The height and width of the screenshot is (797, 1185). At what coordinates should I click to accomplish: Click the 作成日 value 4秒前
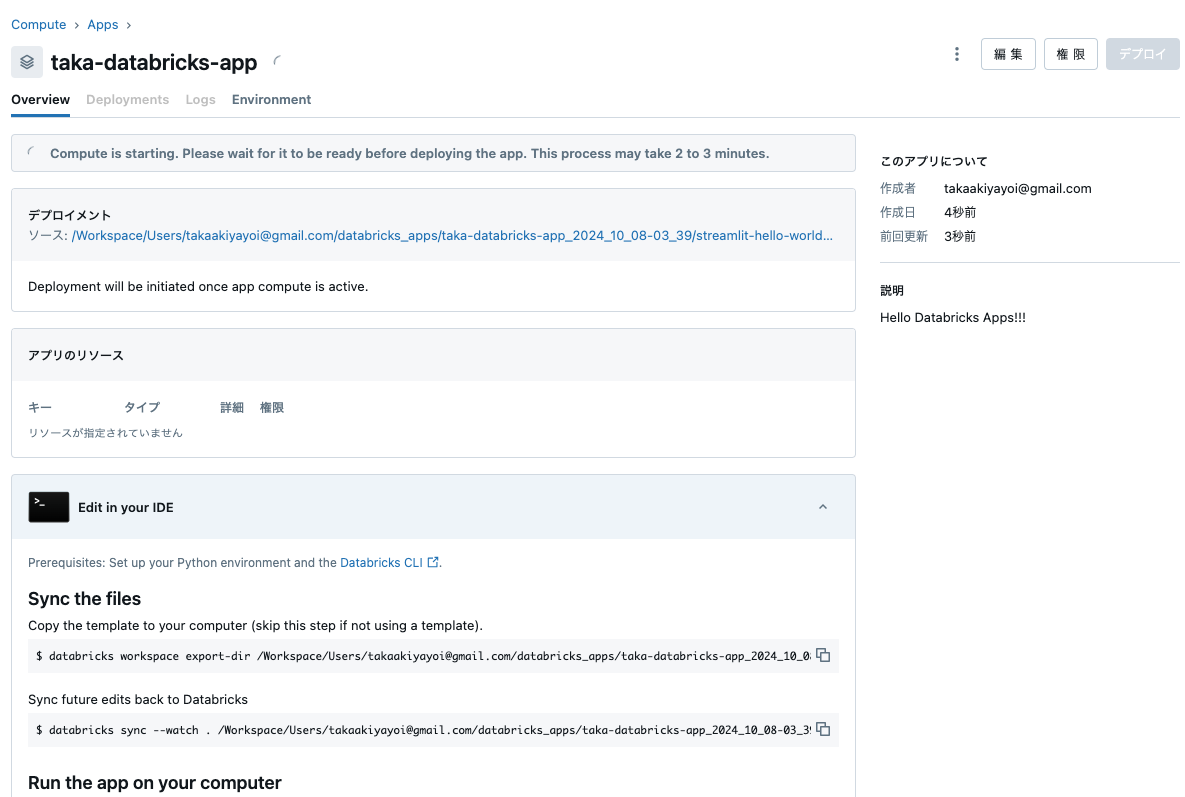point(960,212)
